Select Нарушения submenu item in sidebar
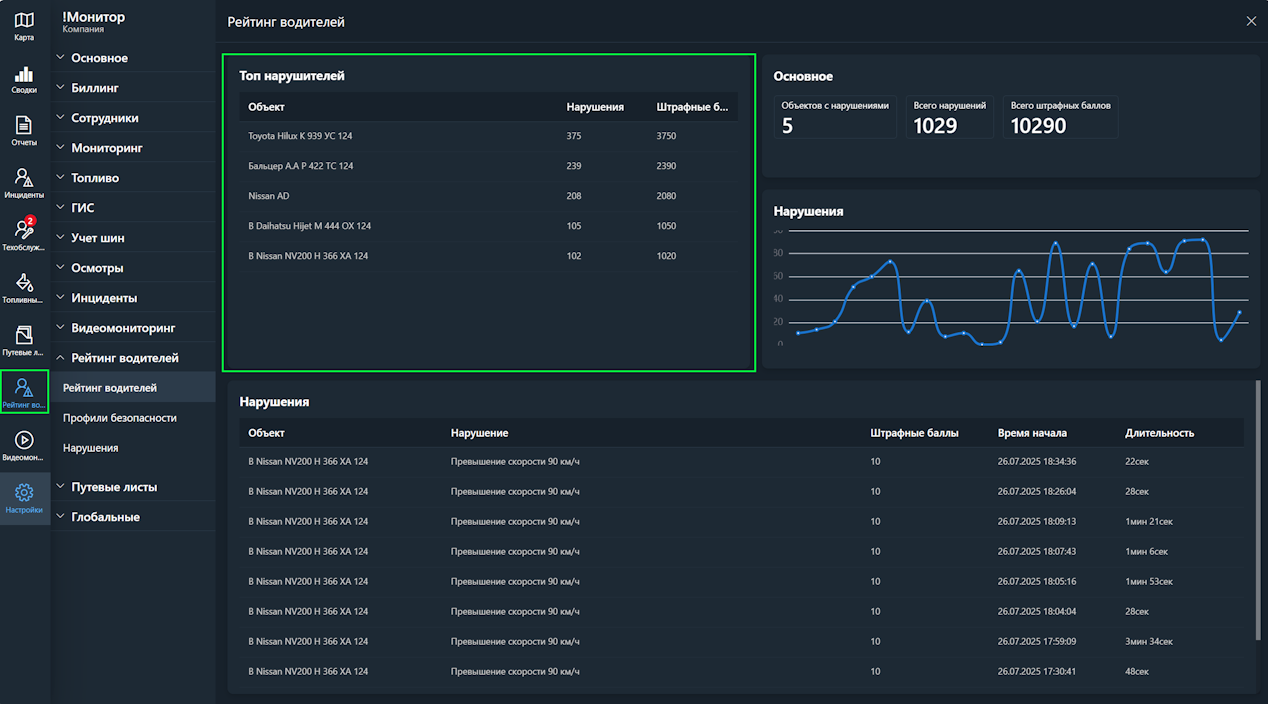 (x=90, y=448)
